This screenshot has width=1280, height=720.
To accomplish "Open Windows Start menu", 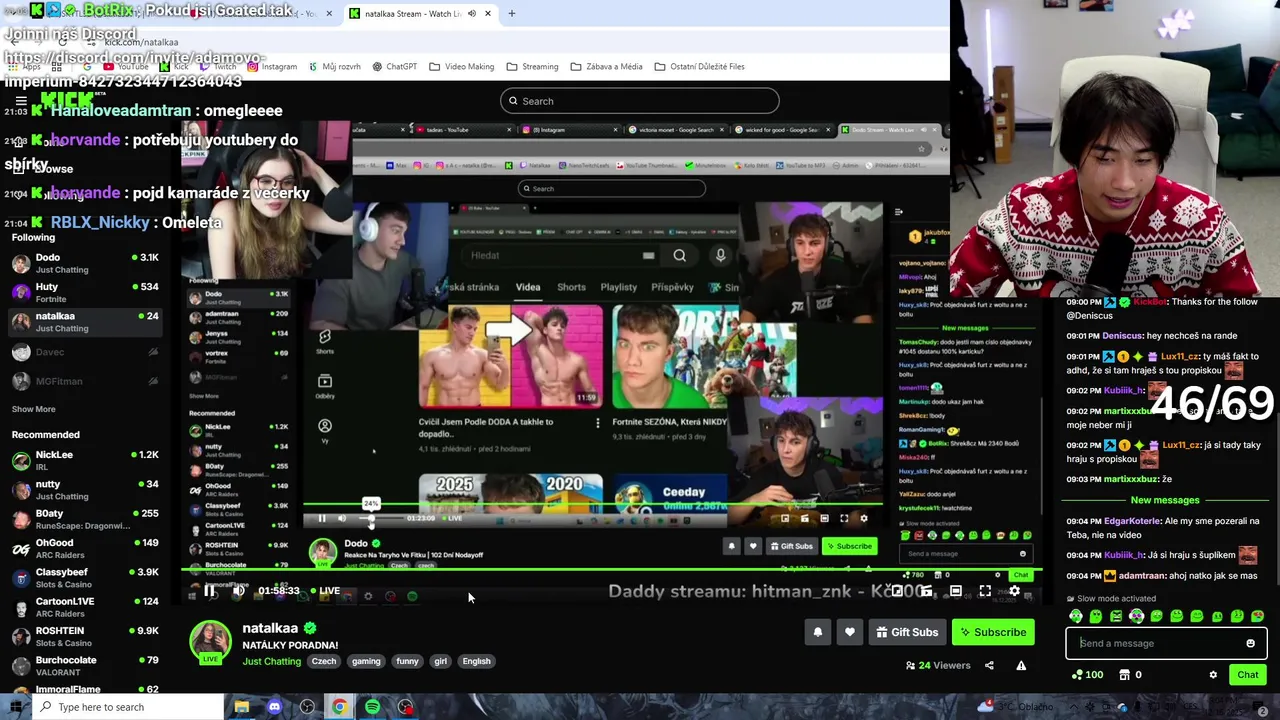I will (15, 707).
